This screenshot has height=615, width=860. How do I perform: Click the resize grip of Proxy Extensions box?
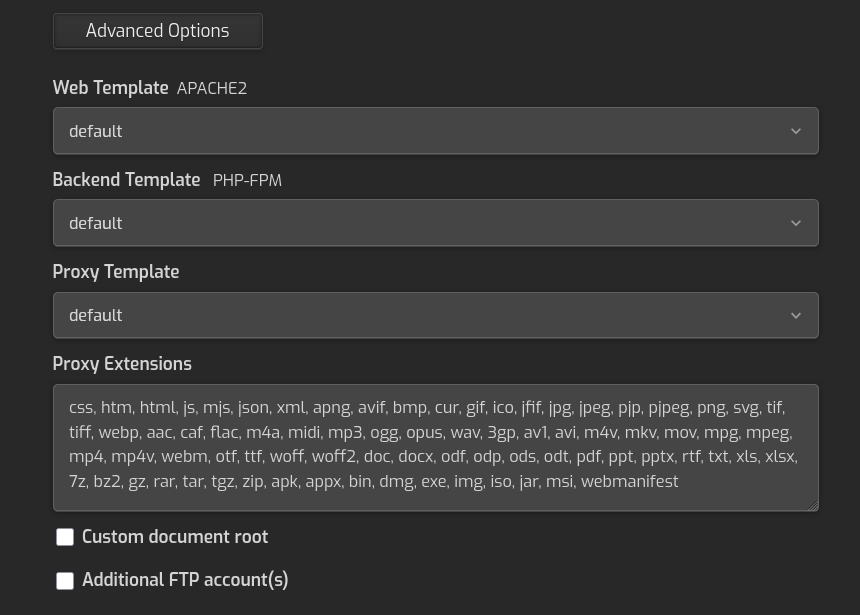pyautogui.click(x=812, y=505)
